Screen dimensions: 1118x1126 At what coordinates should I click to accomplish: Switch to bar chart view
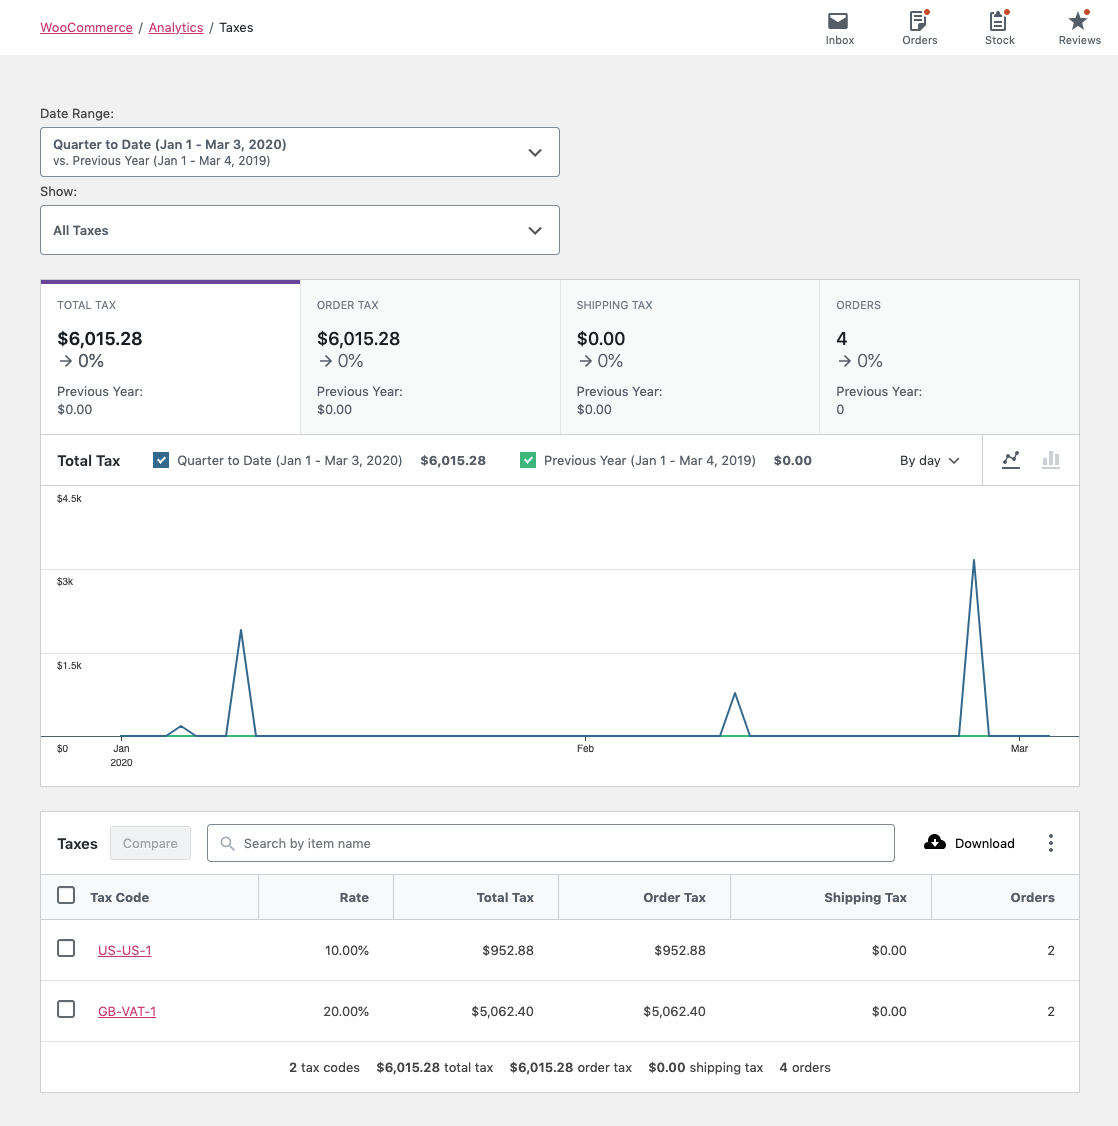pyautogui.click(x=1051, y=460)
